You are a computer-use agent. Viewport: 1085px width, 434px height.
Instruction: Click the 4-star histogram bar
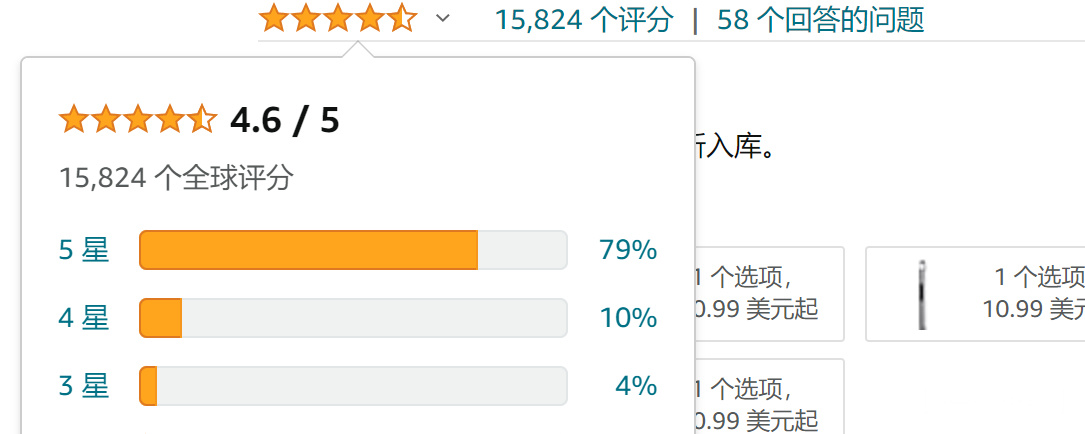tap(354, 318)
